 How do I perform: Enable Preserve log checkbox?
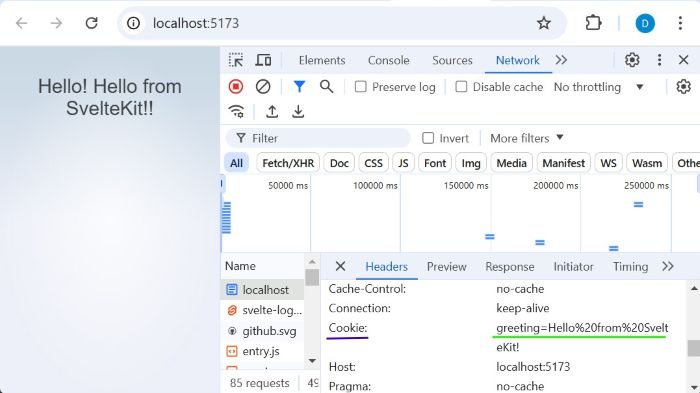click(360, 87)
